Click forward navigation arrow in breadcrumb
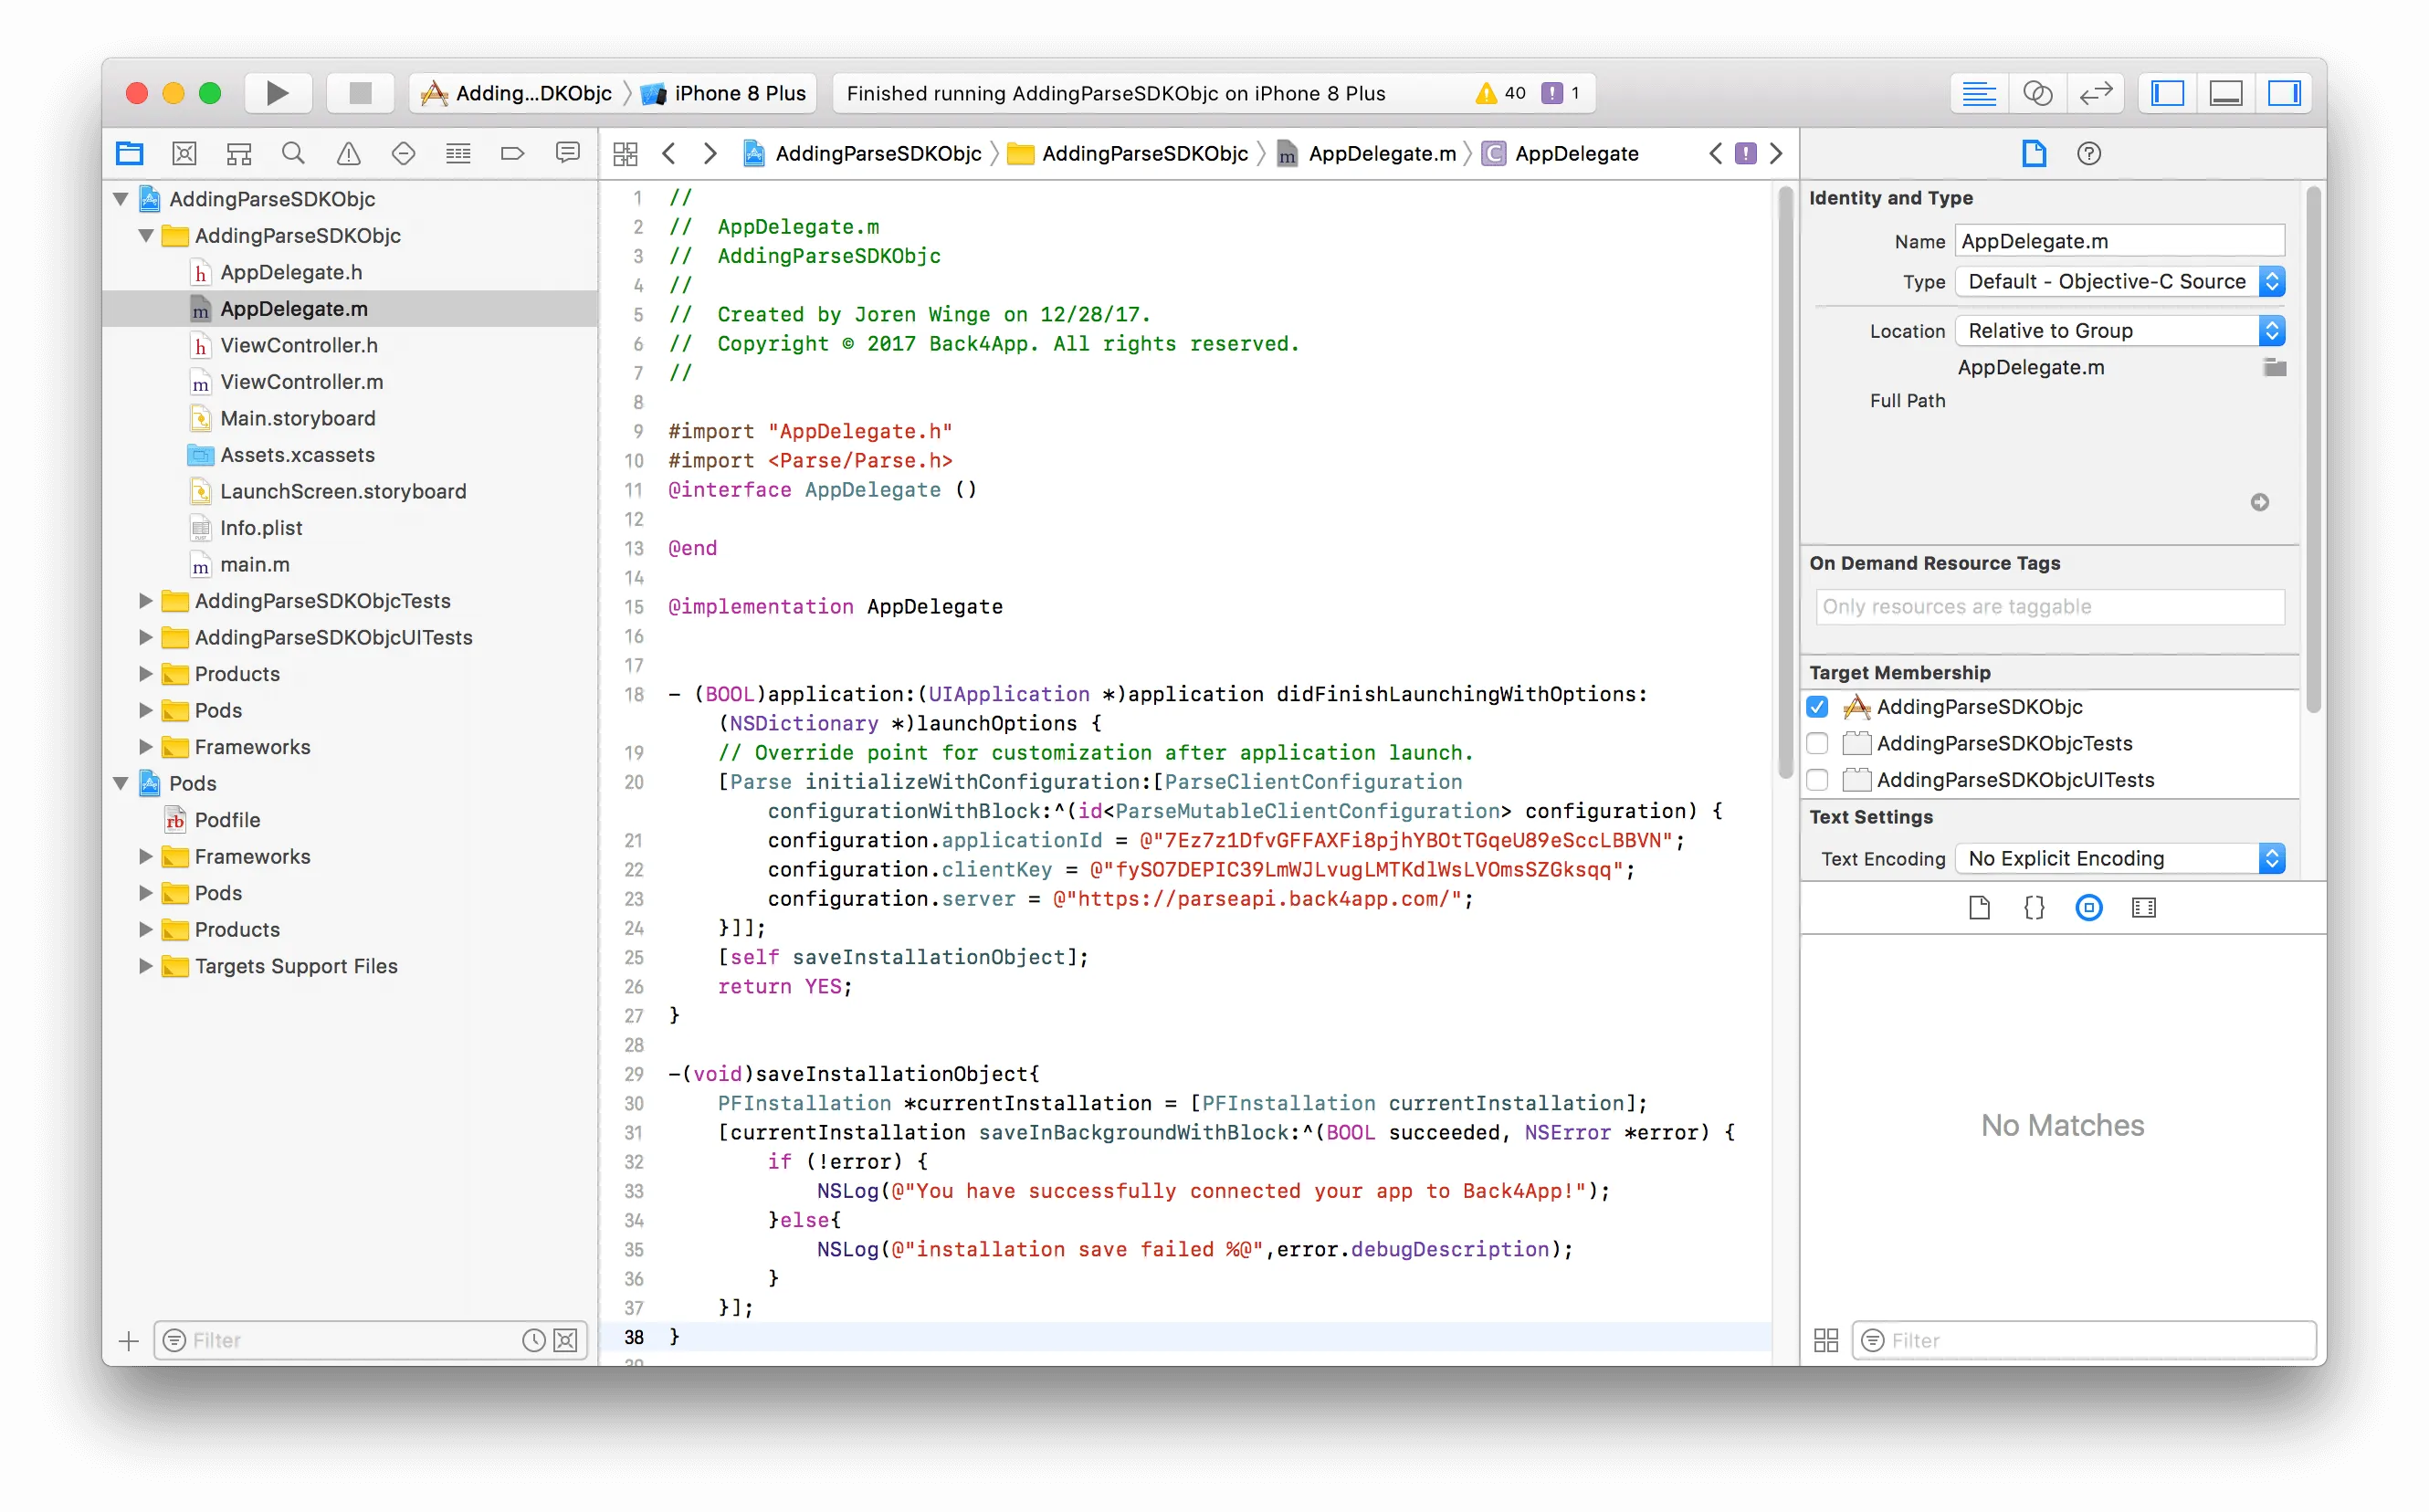The width and height of the screenshot is (2429, 1512). tap(710, 153)
